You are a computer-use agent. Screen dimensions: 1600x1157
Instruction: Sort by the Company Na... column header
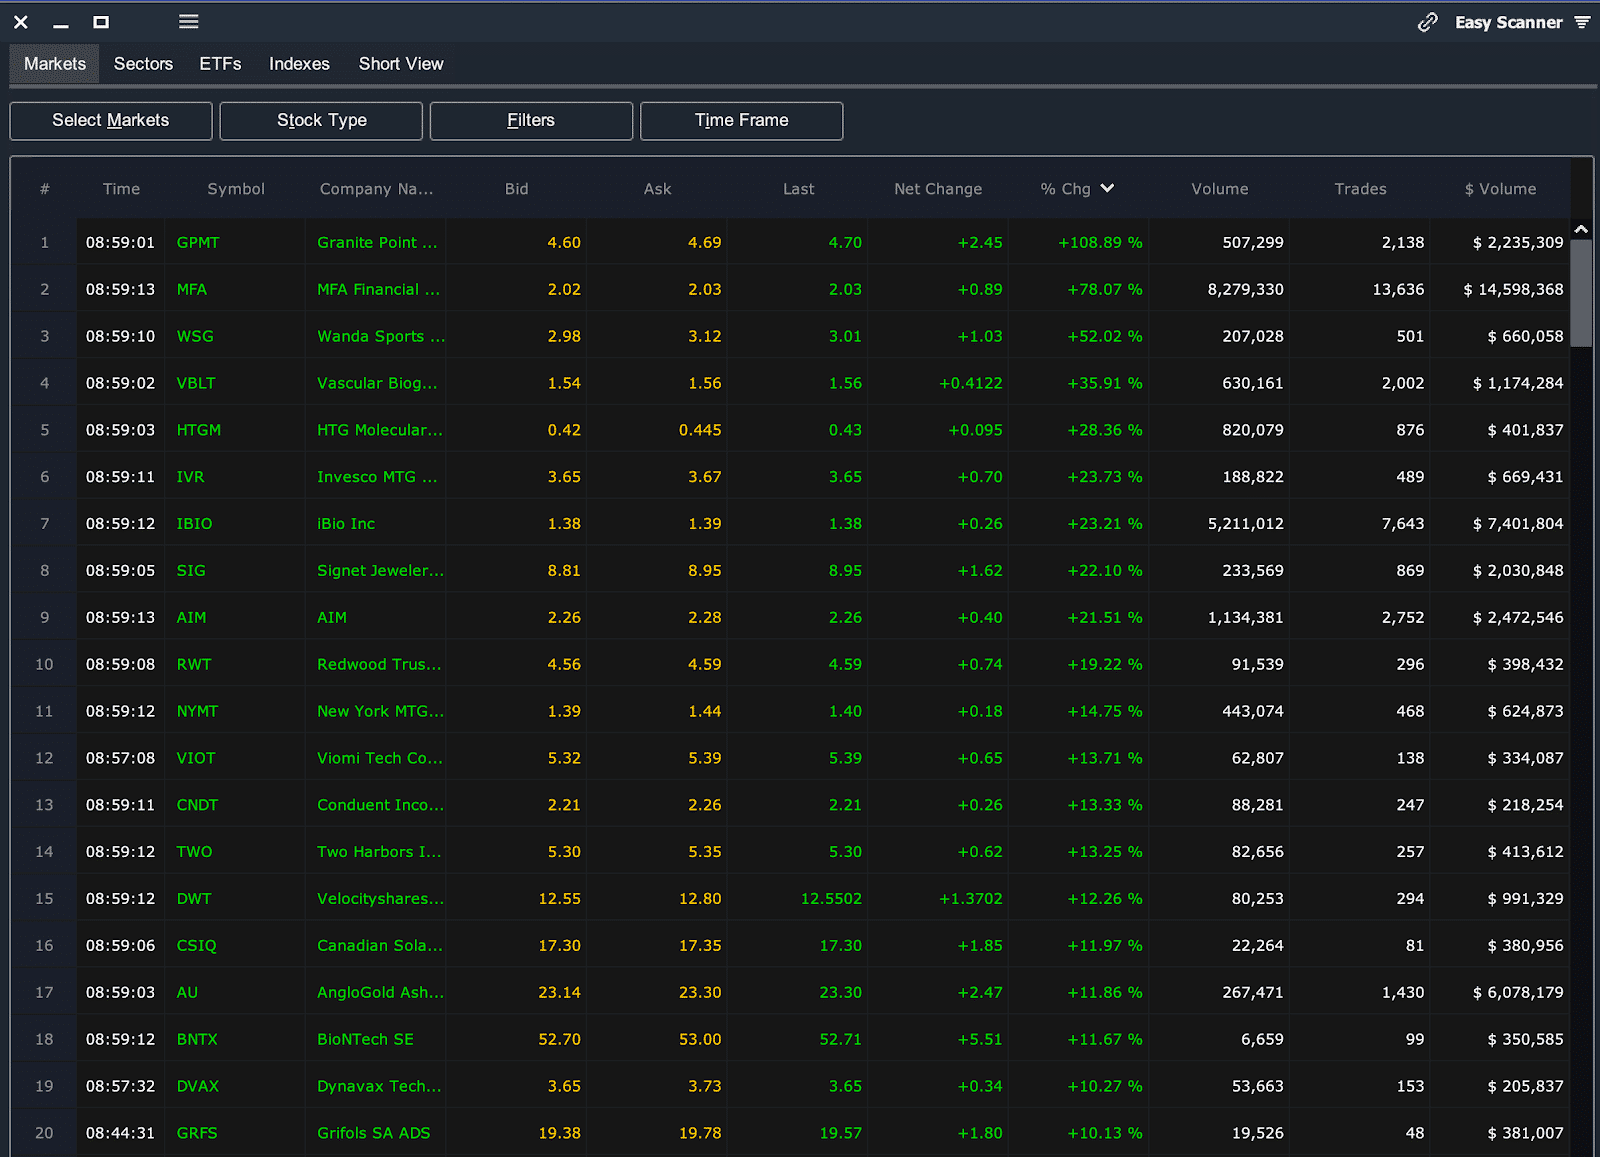tap(376, 189)
